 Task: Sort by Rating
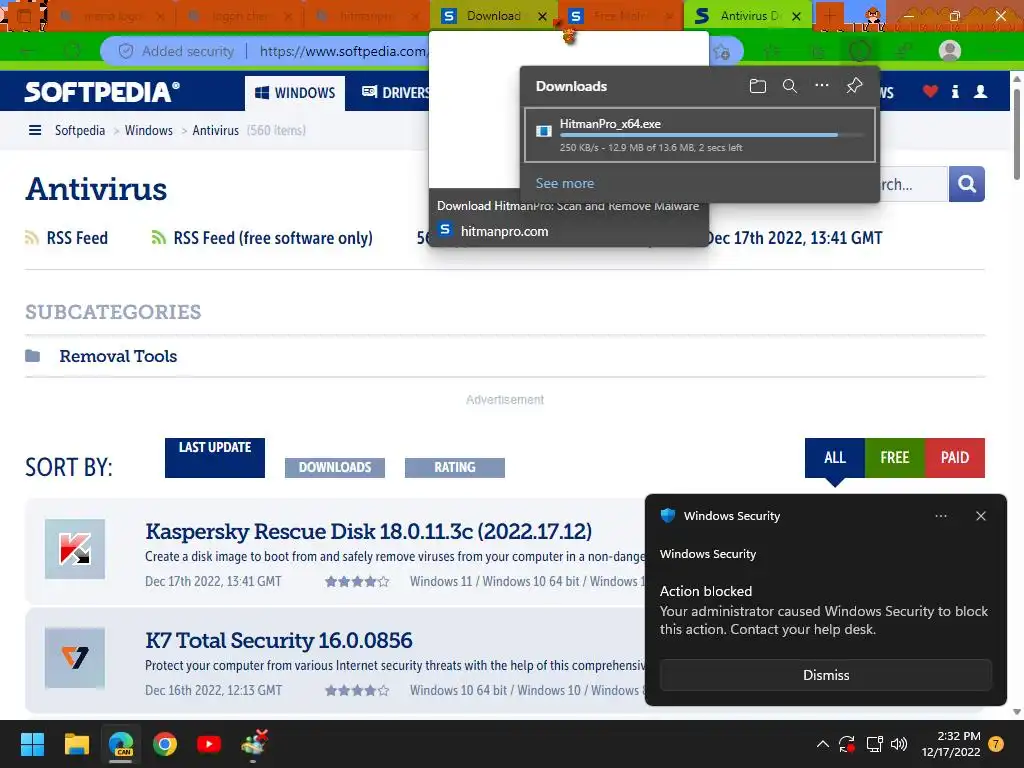pyautogui.click(x=455, y=468)
